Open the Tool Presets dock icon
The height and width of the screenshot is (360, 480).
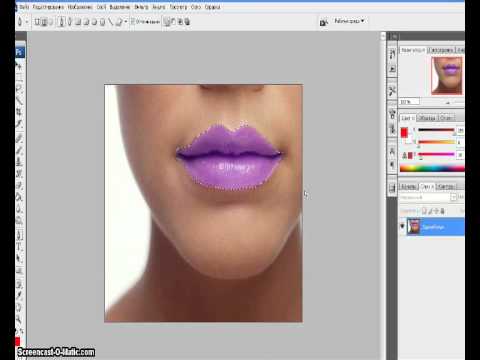pyautogui.click(x=392, y=91)
